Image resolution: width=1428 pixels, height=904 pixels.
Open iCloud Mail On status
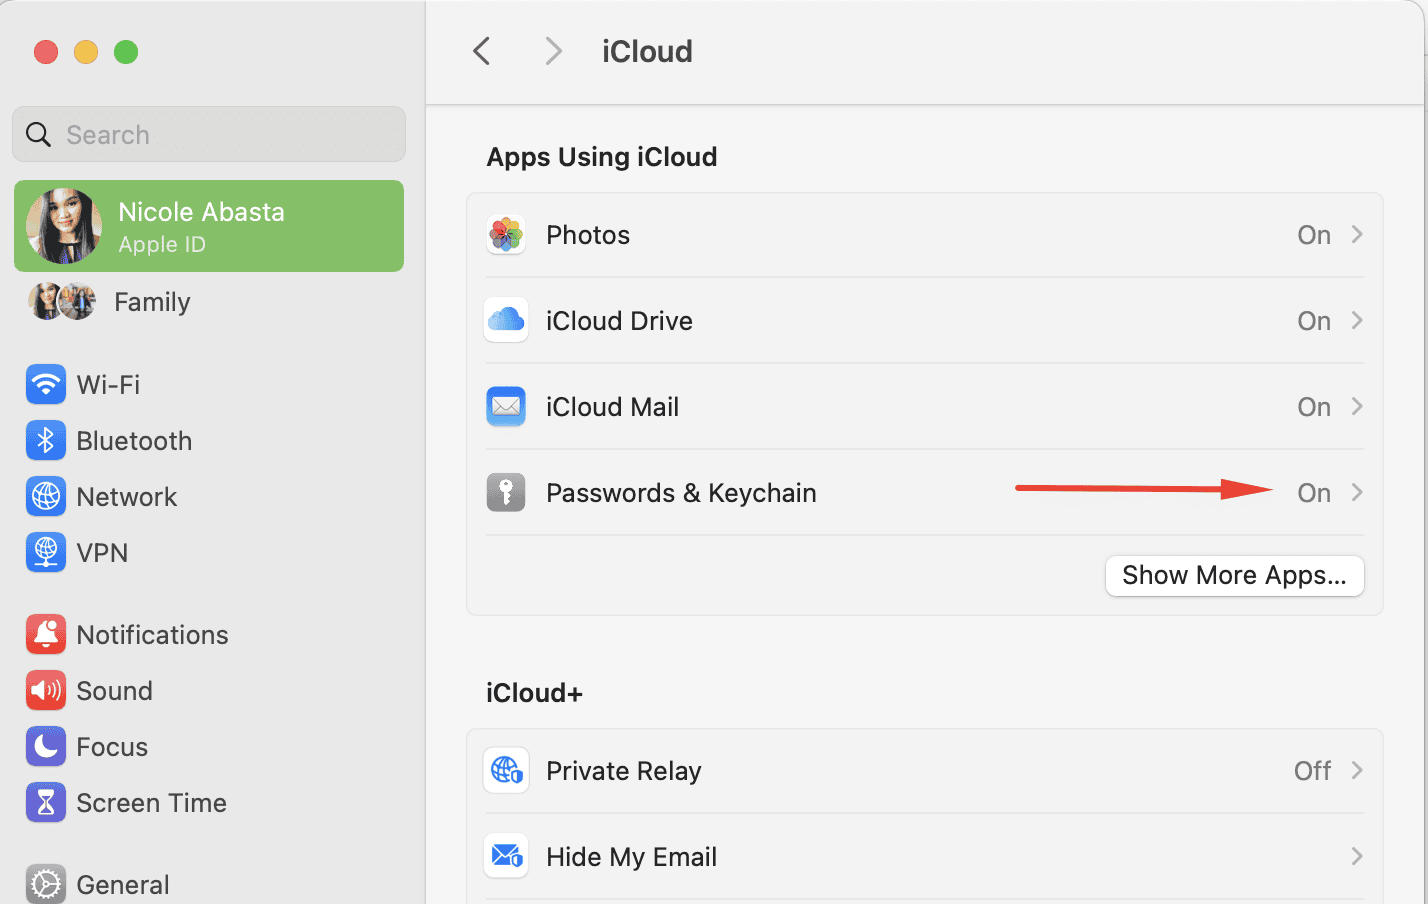1314,407
